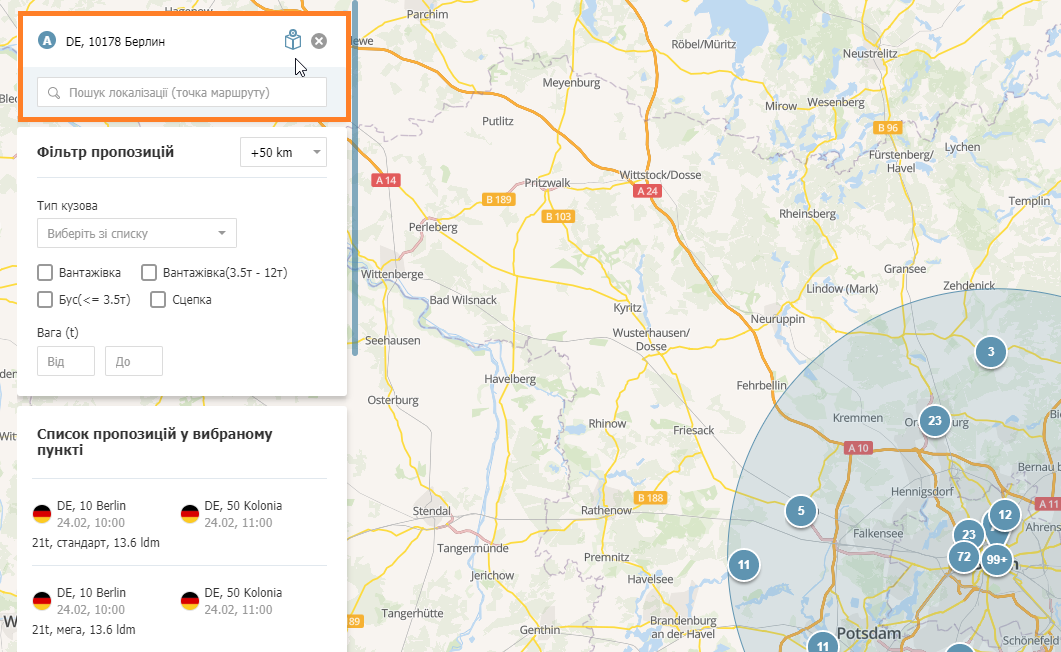
Task: Click the A 14 road sign
Action: click(x=386, y=180)
